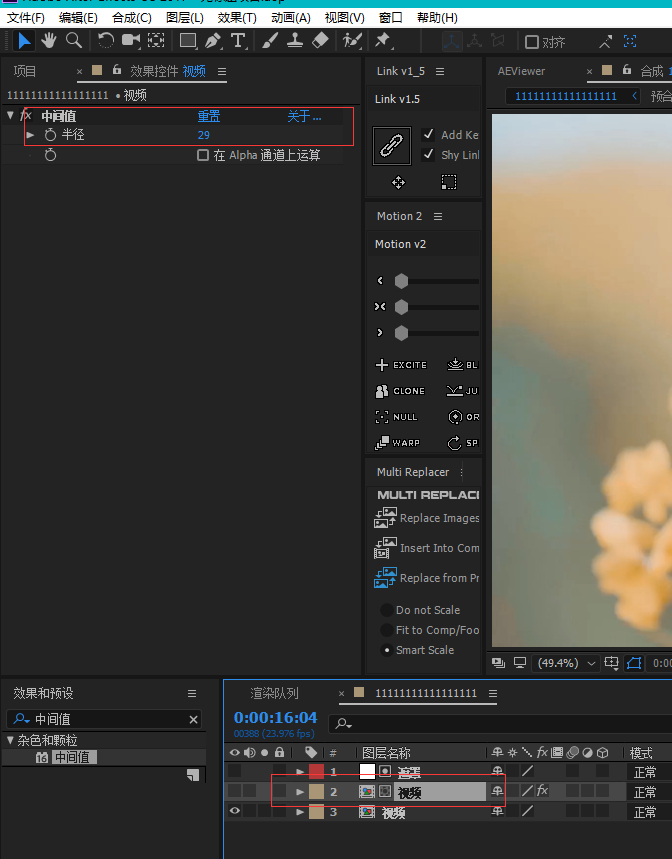Select the Rectangle shape tool
The width and height of the screenshot is (672, 859).
tap(188, 41)
